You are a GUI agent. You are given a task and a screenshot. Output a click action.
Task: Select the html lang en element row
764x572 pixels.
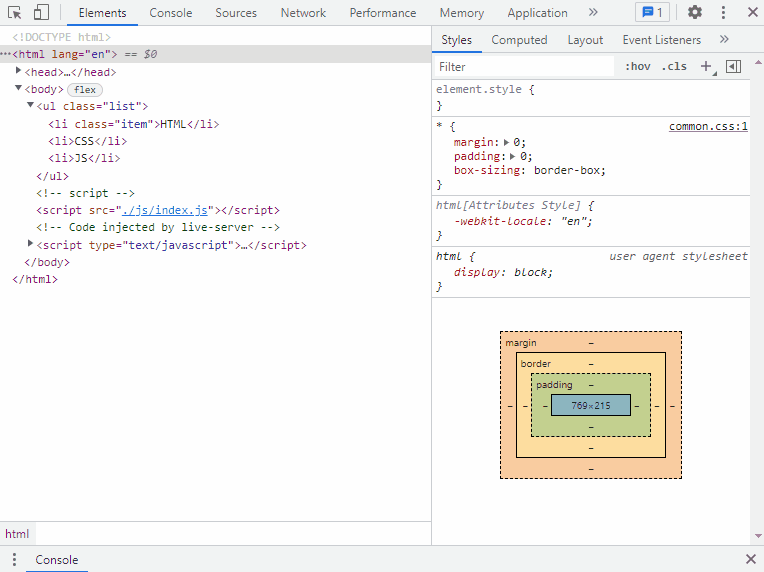[215, 54]
